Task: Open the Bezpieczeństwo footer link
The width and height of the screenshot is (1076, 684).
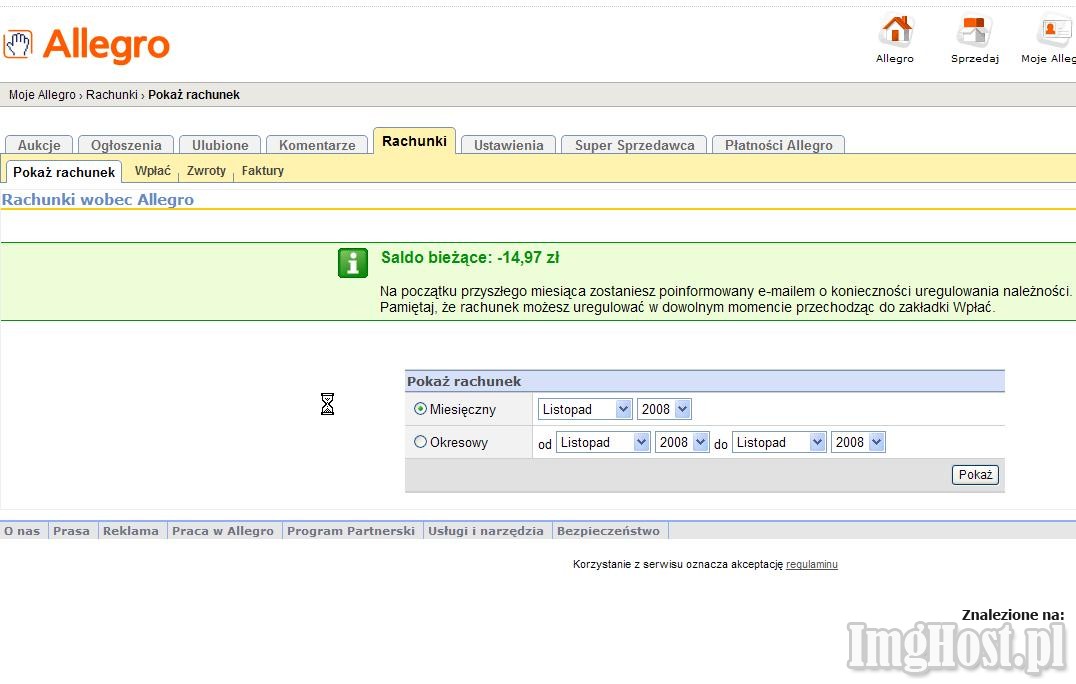Action: [609, 530]
